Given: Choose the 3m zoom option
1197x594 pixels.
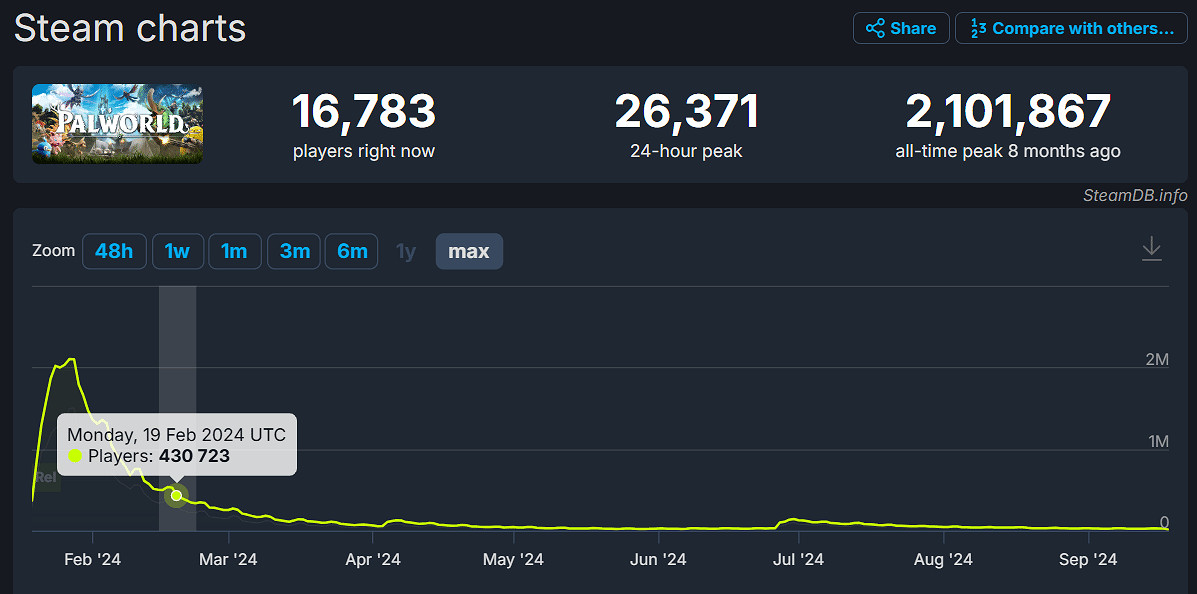Looking at the screenshot, I should [294, 251].
